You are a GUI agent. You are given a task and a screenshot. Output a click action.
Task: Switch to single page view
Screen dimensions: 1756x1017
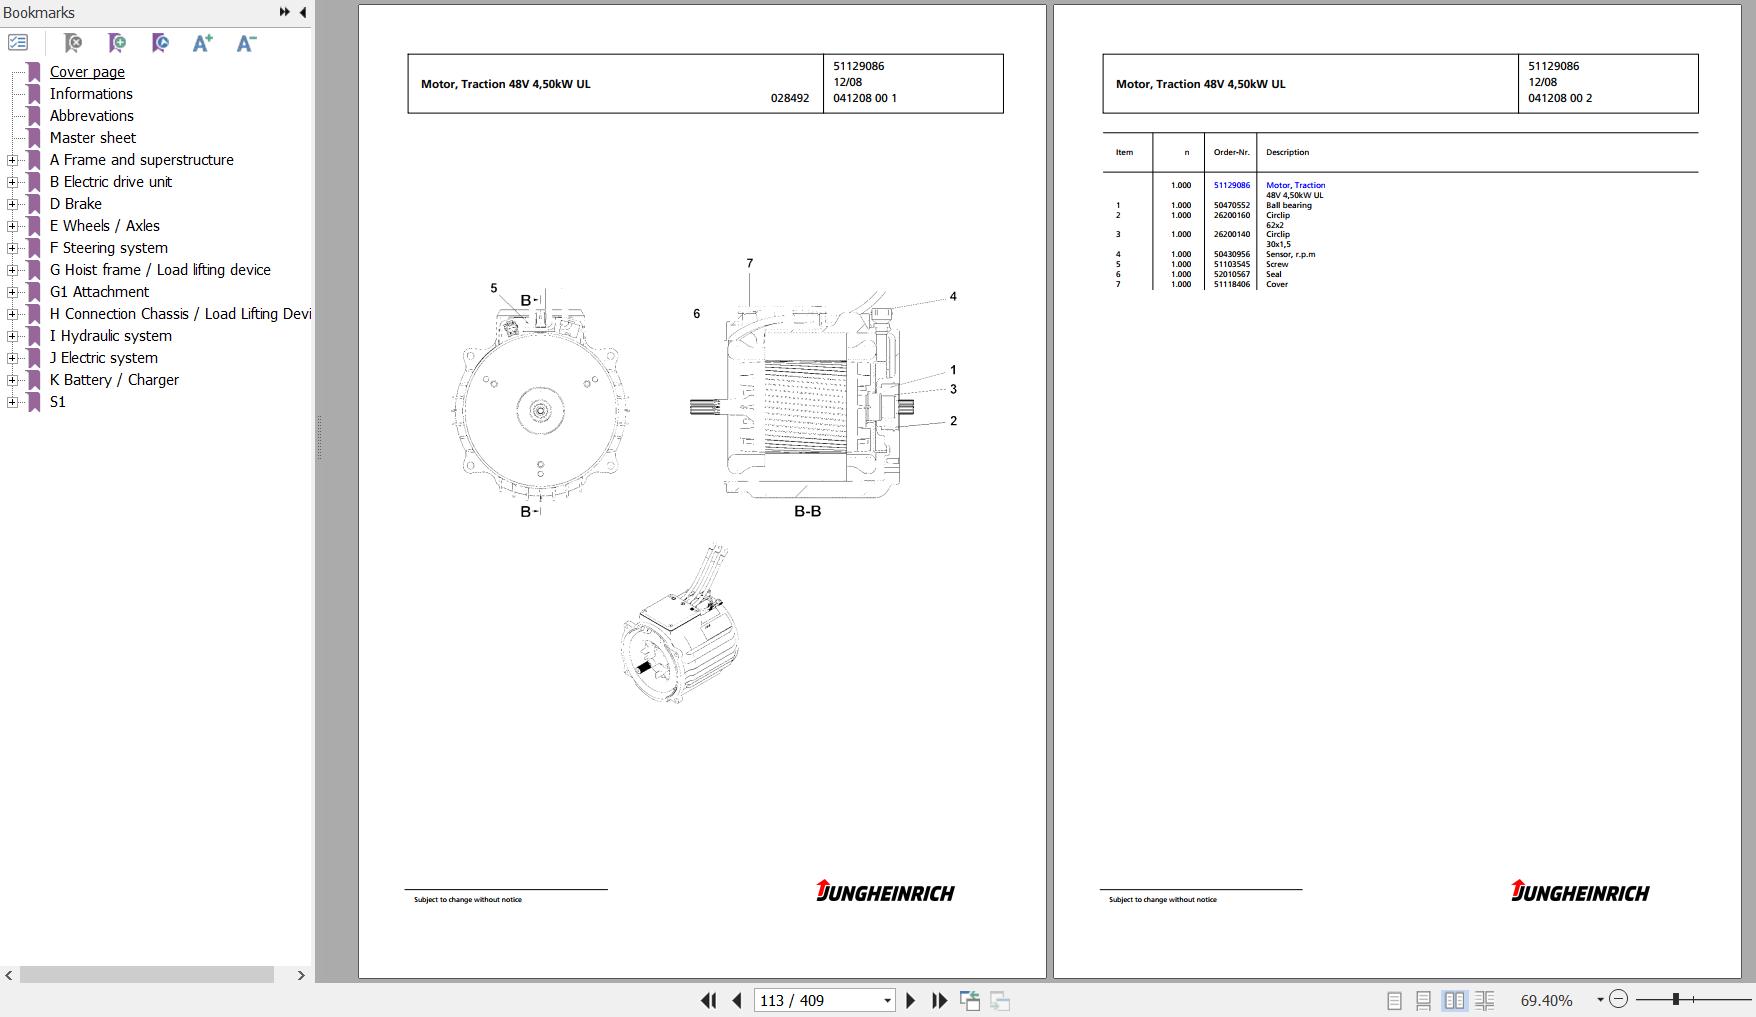tap(1394, 1000)
